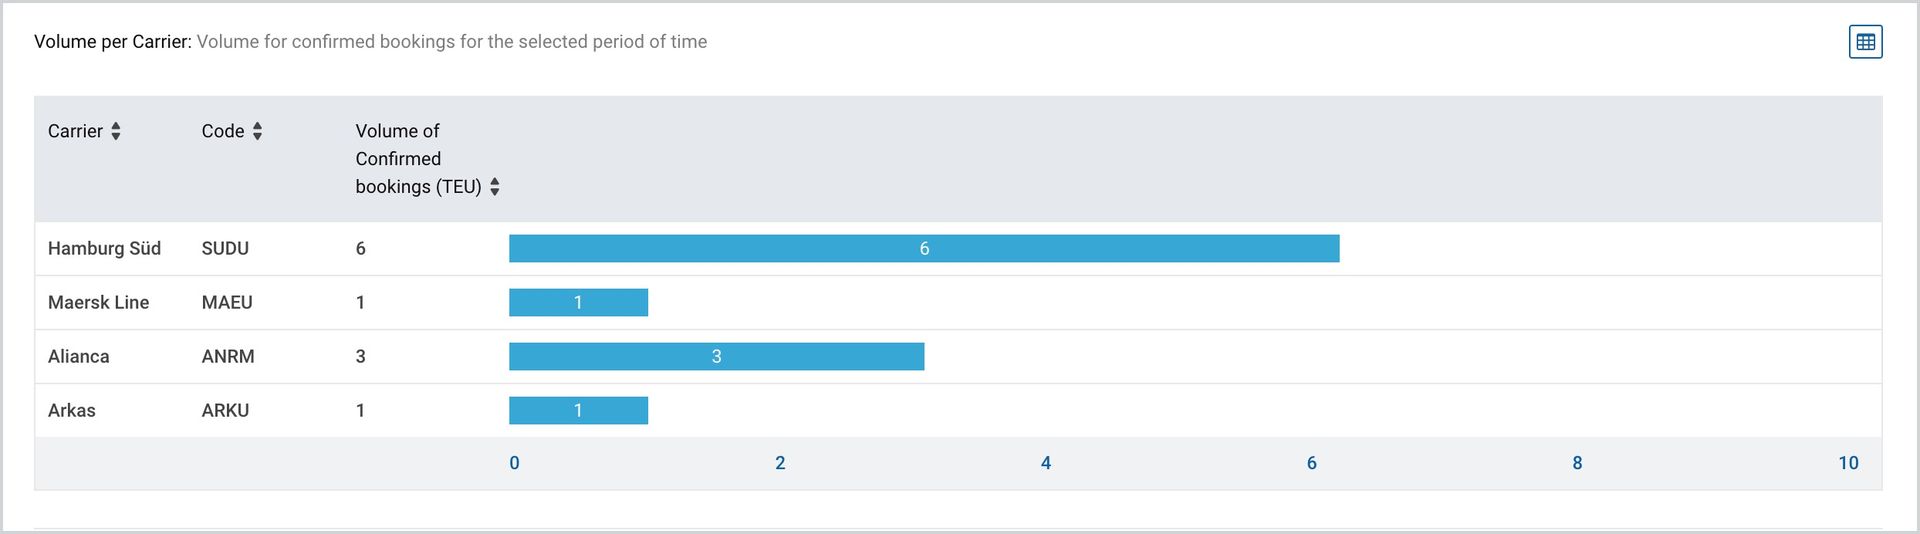Click the Code column header

(223, 131)
